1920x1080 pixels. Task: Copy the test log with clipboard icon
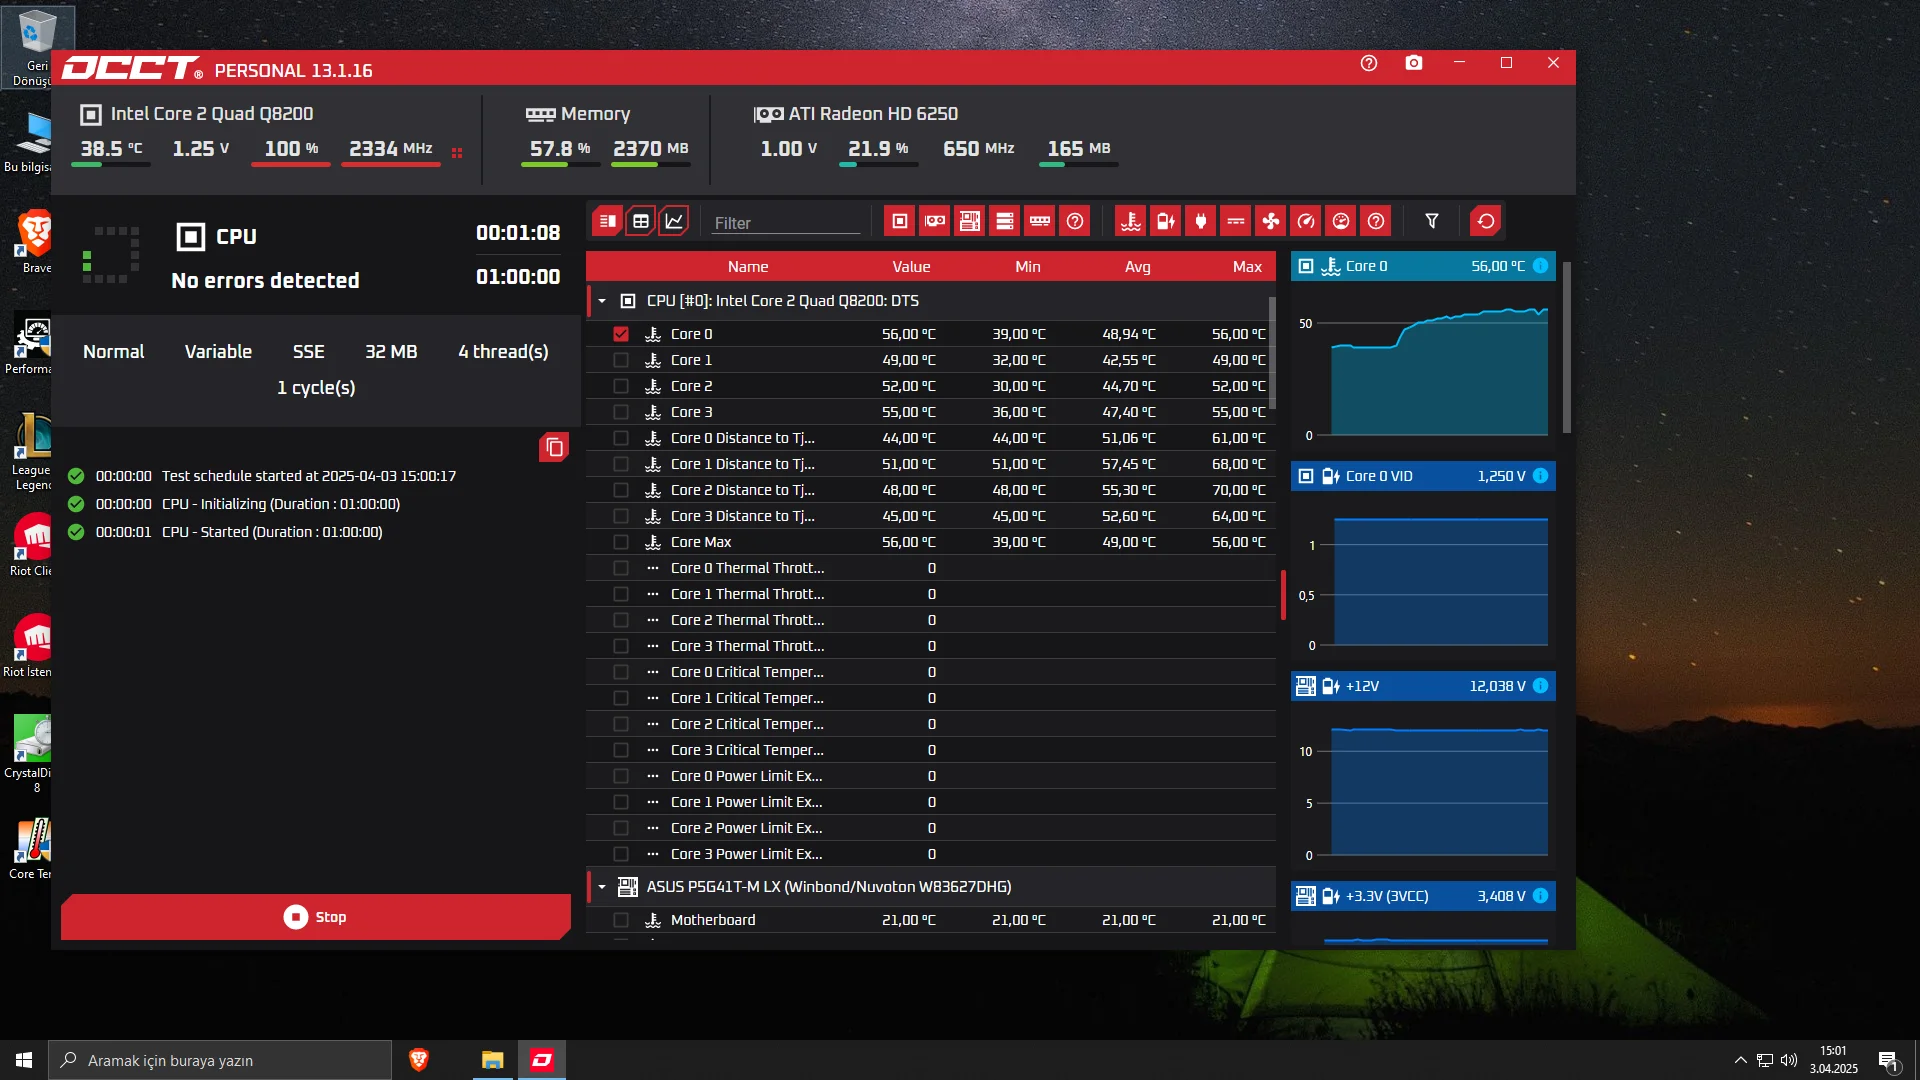click(554, 447)
